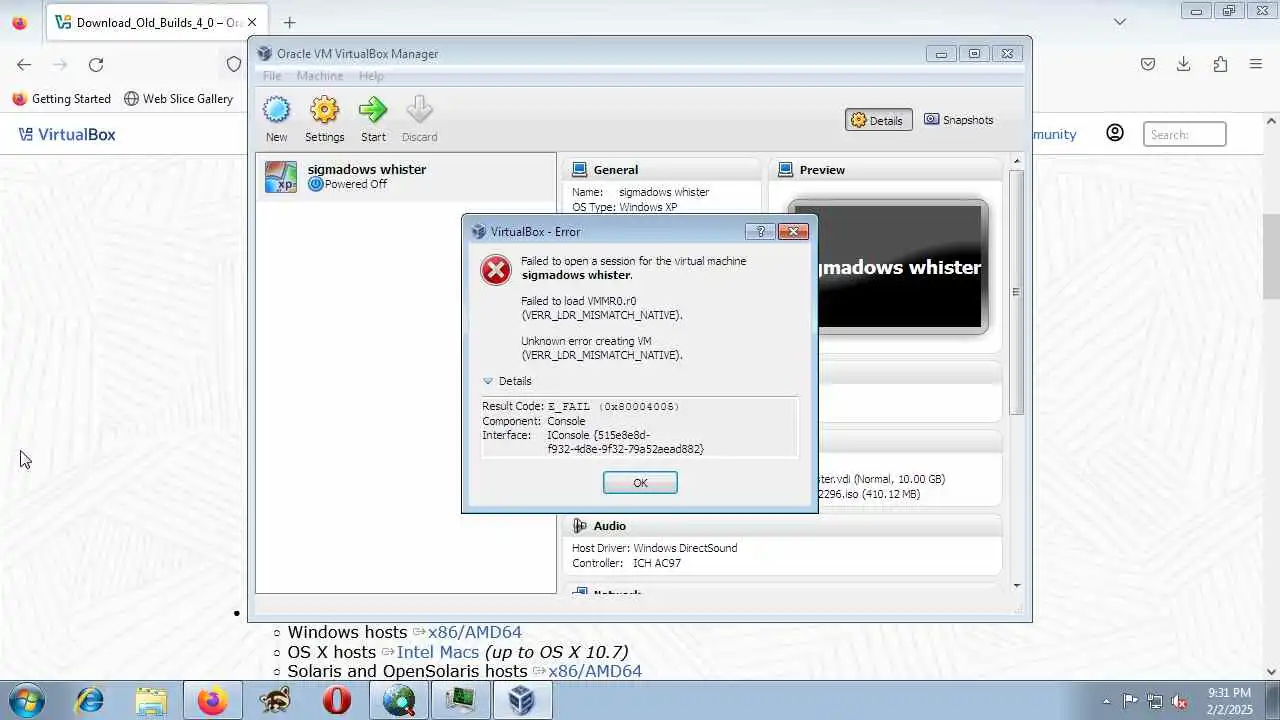Collapse the Details section in error dialog
Image resolution: width=1280 pixels, height=720 pixels.
tap(488, 381)
